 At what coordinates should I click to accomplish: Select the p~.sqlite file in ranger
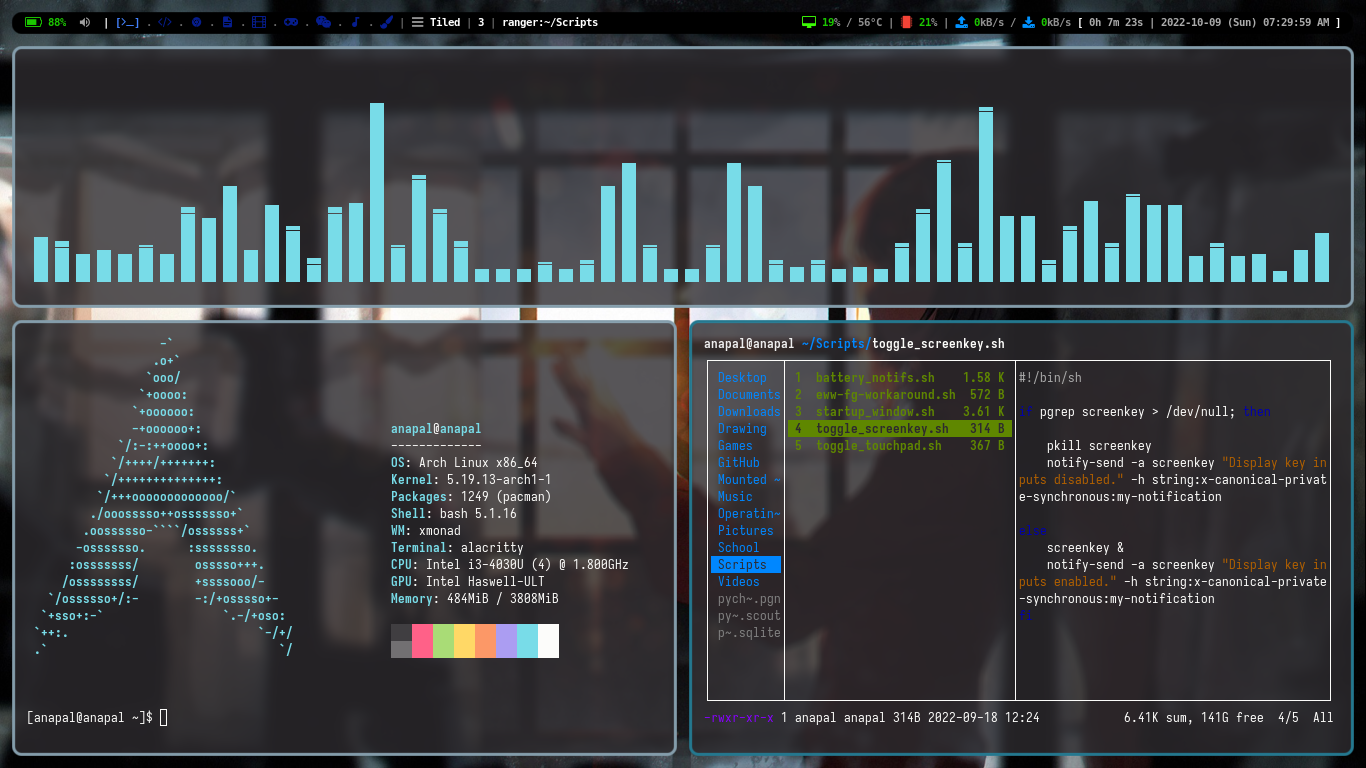coord(749,632)
